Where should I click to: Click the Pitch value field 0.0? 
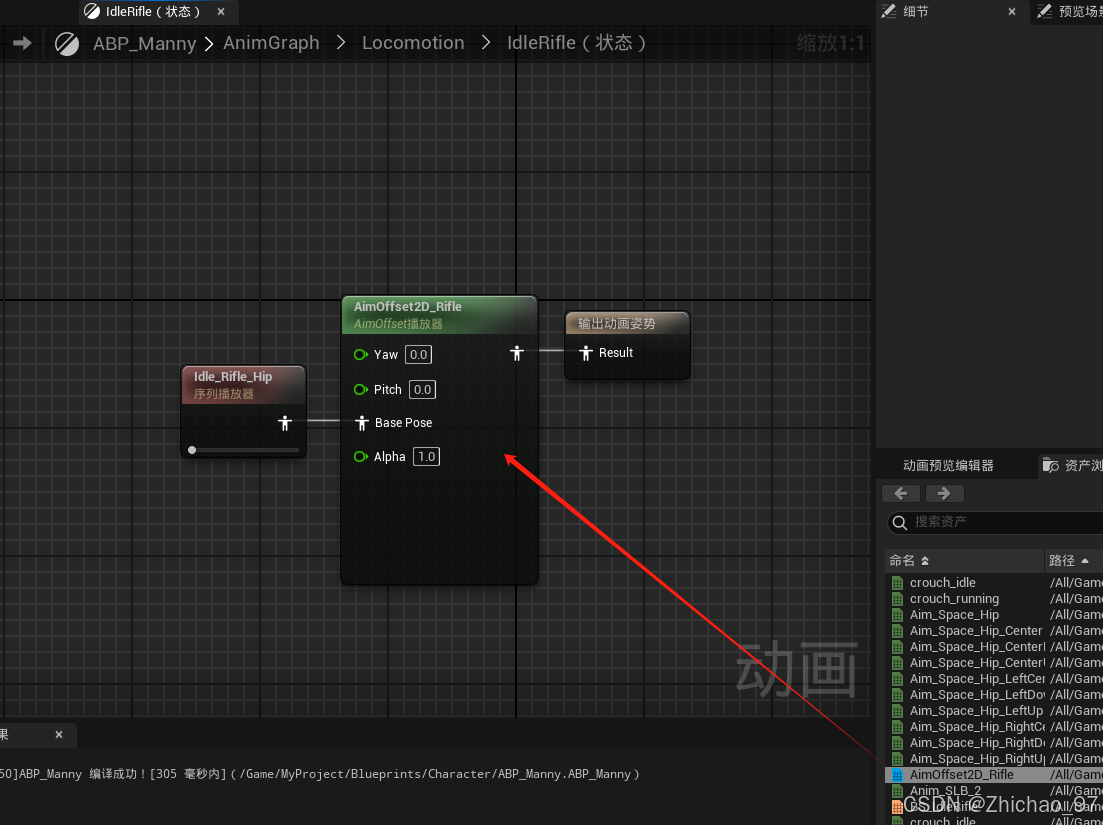(422, 390)
